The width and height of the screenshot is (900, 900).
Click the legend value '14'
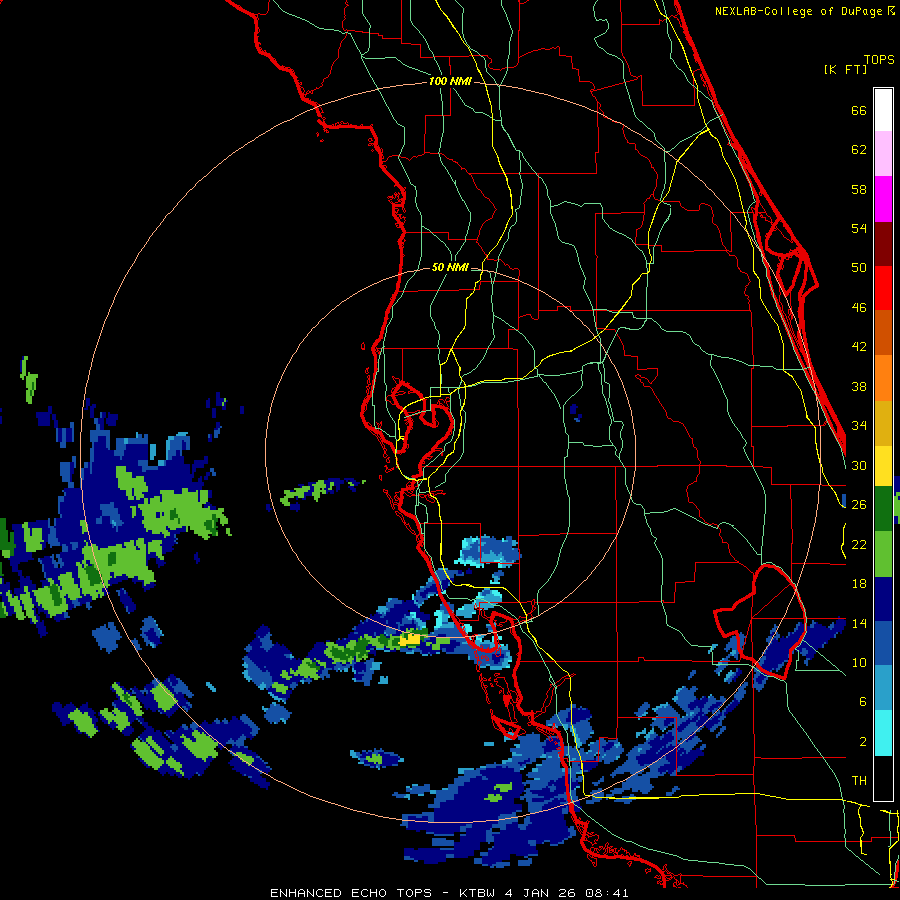coord(859,623)
